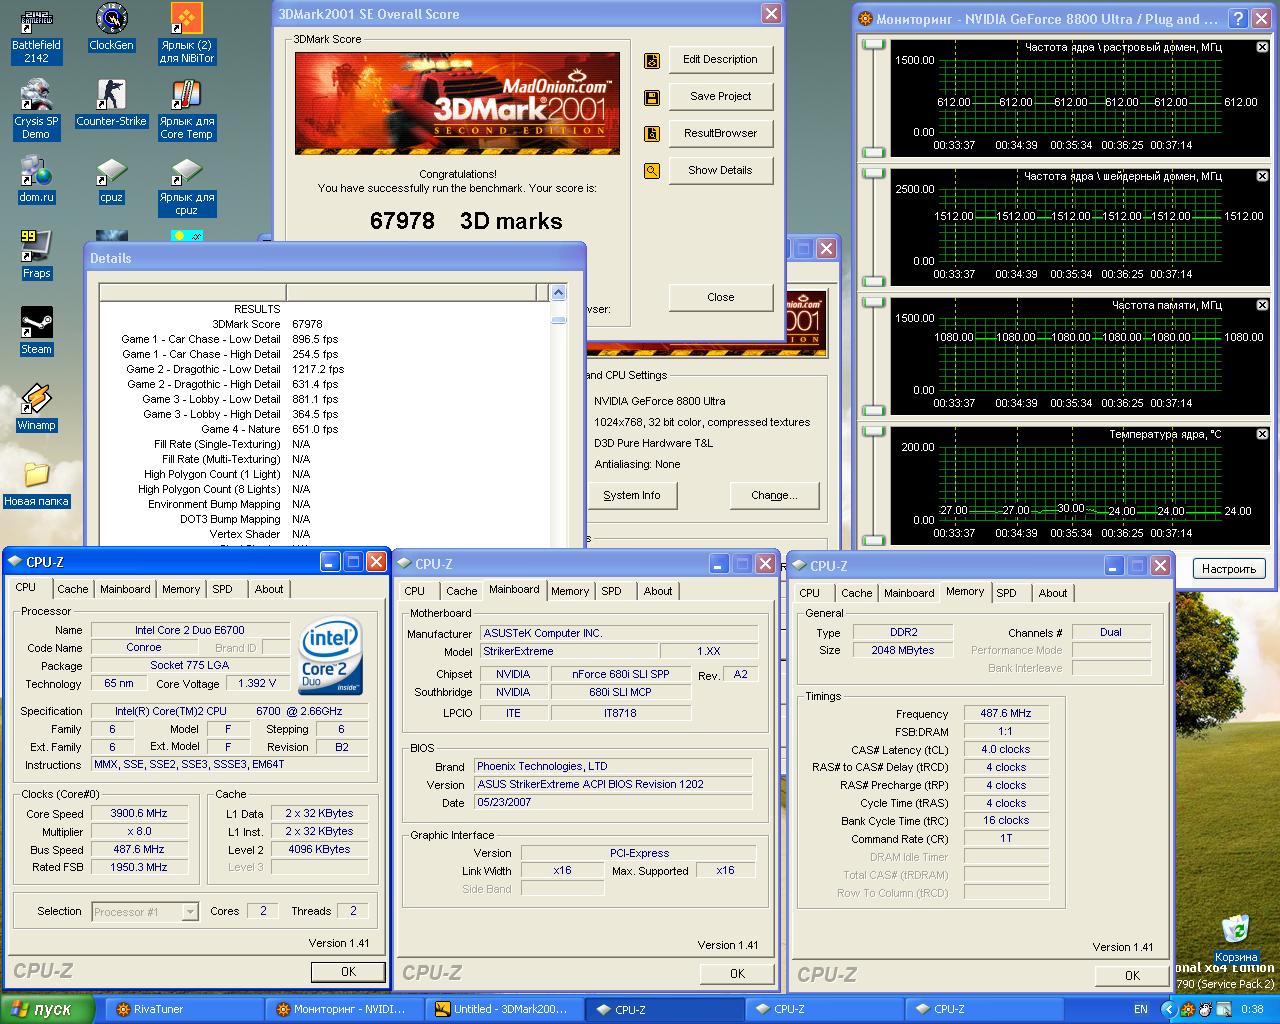Open Cache tab in CPU-Z processor window
Screen dimensions: 1280x1024
(73, 590)
